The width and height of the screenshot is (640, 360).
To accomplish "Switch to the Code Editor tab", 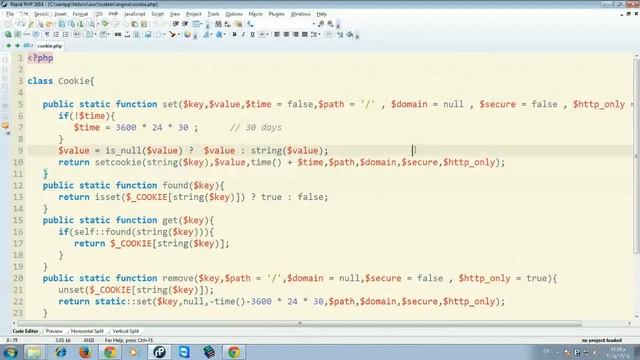I will [x=25, y=331].
